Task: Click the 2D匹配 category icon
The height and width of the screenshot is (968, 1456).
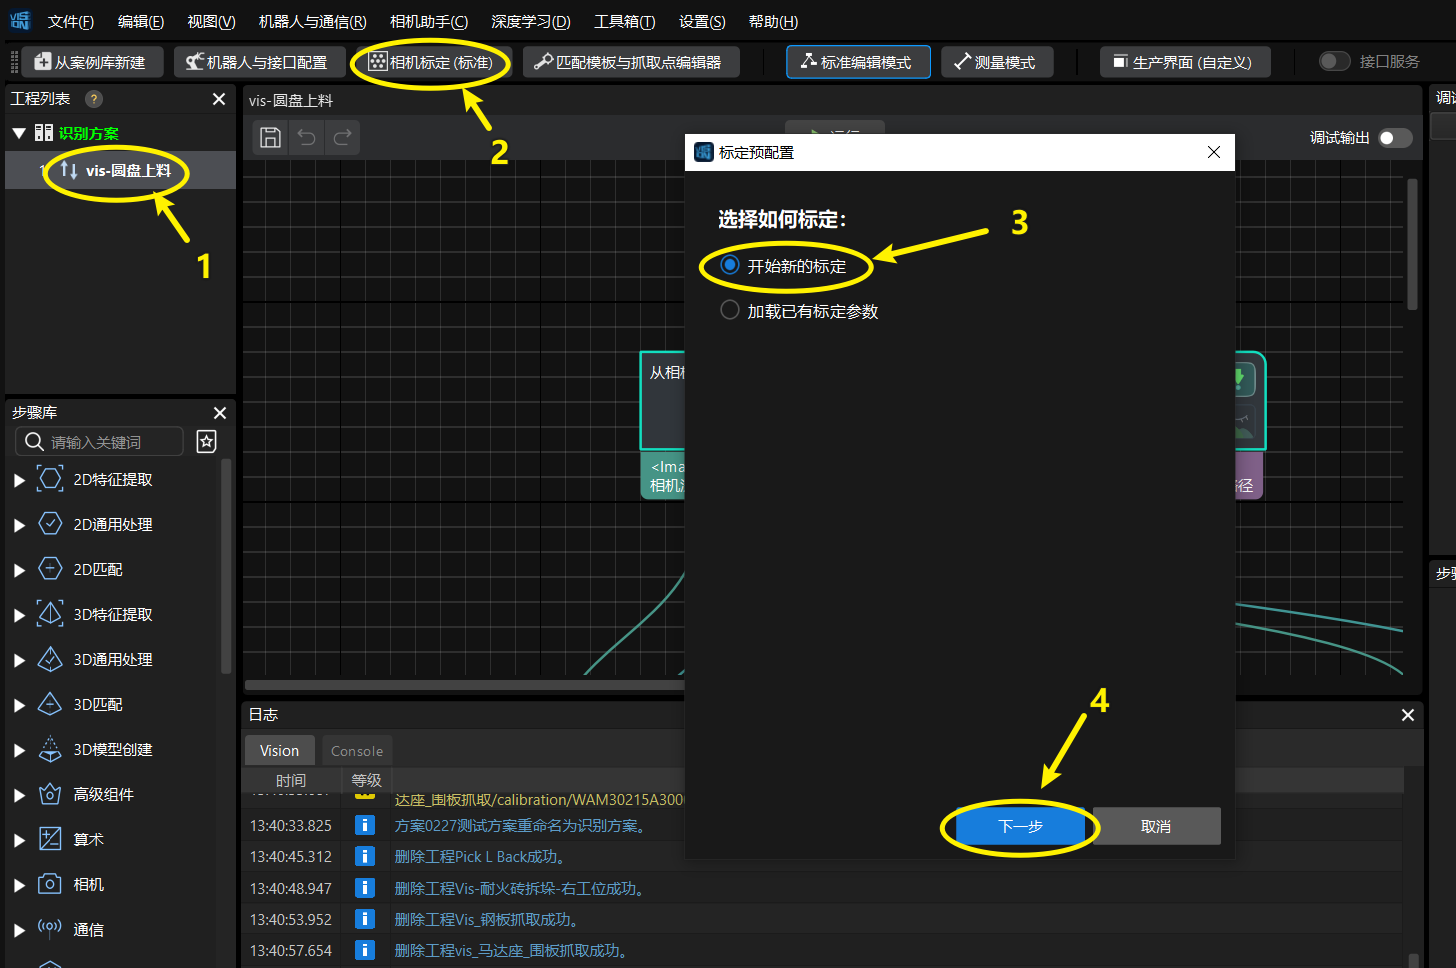Action: [x=50, y=569]
